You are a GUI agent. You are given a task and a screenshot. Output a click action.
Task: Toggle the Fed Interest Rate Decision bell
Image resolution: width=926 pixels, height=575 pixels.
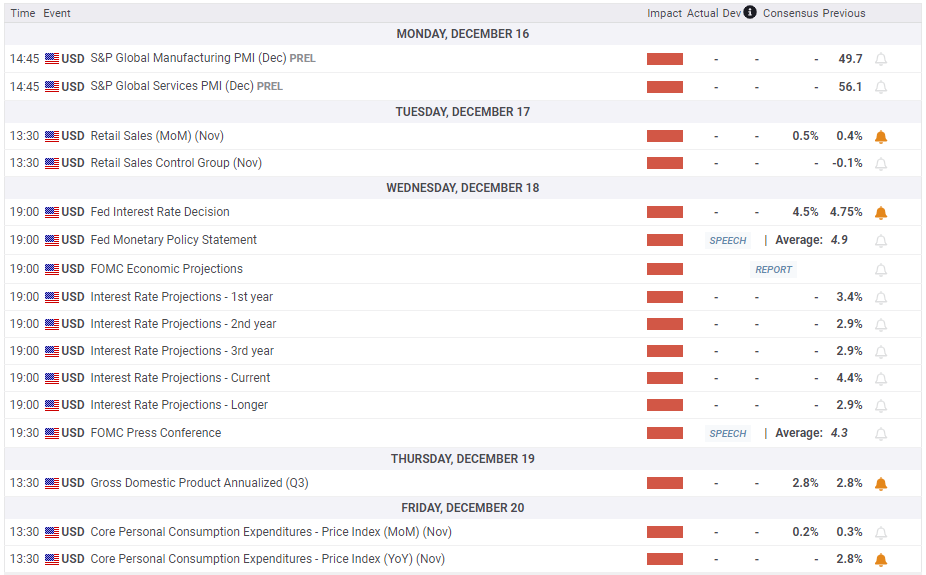tap(881, 212)
